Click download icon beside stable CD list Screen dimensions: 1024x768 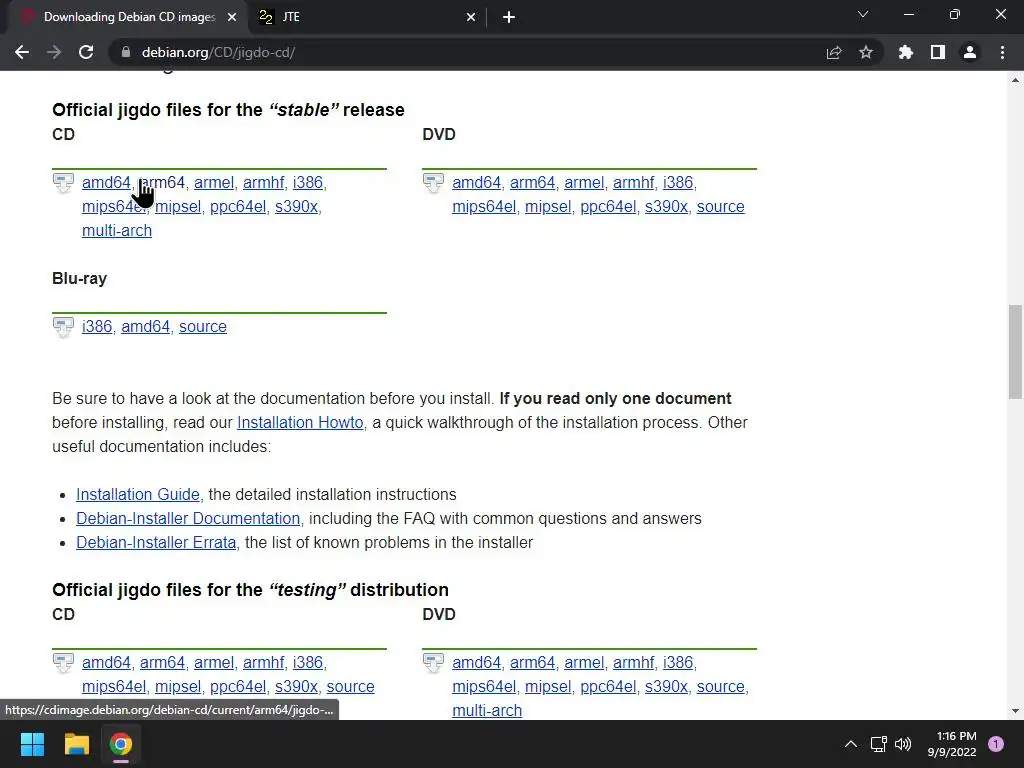pos(63,183)
